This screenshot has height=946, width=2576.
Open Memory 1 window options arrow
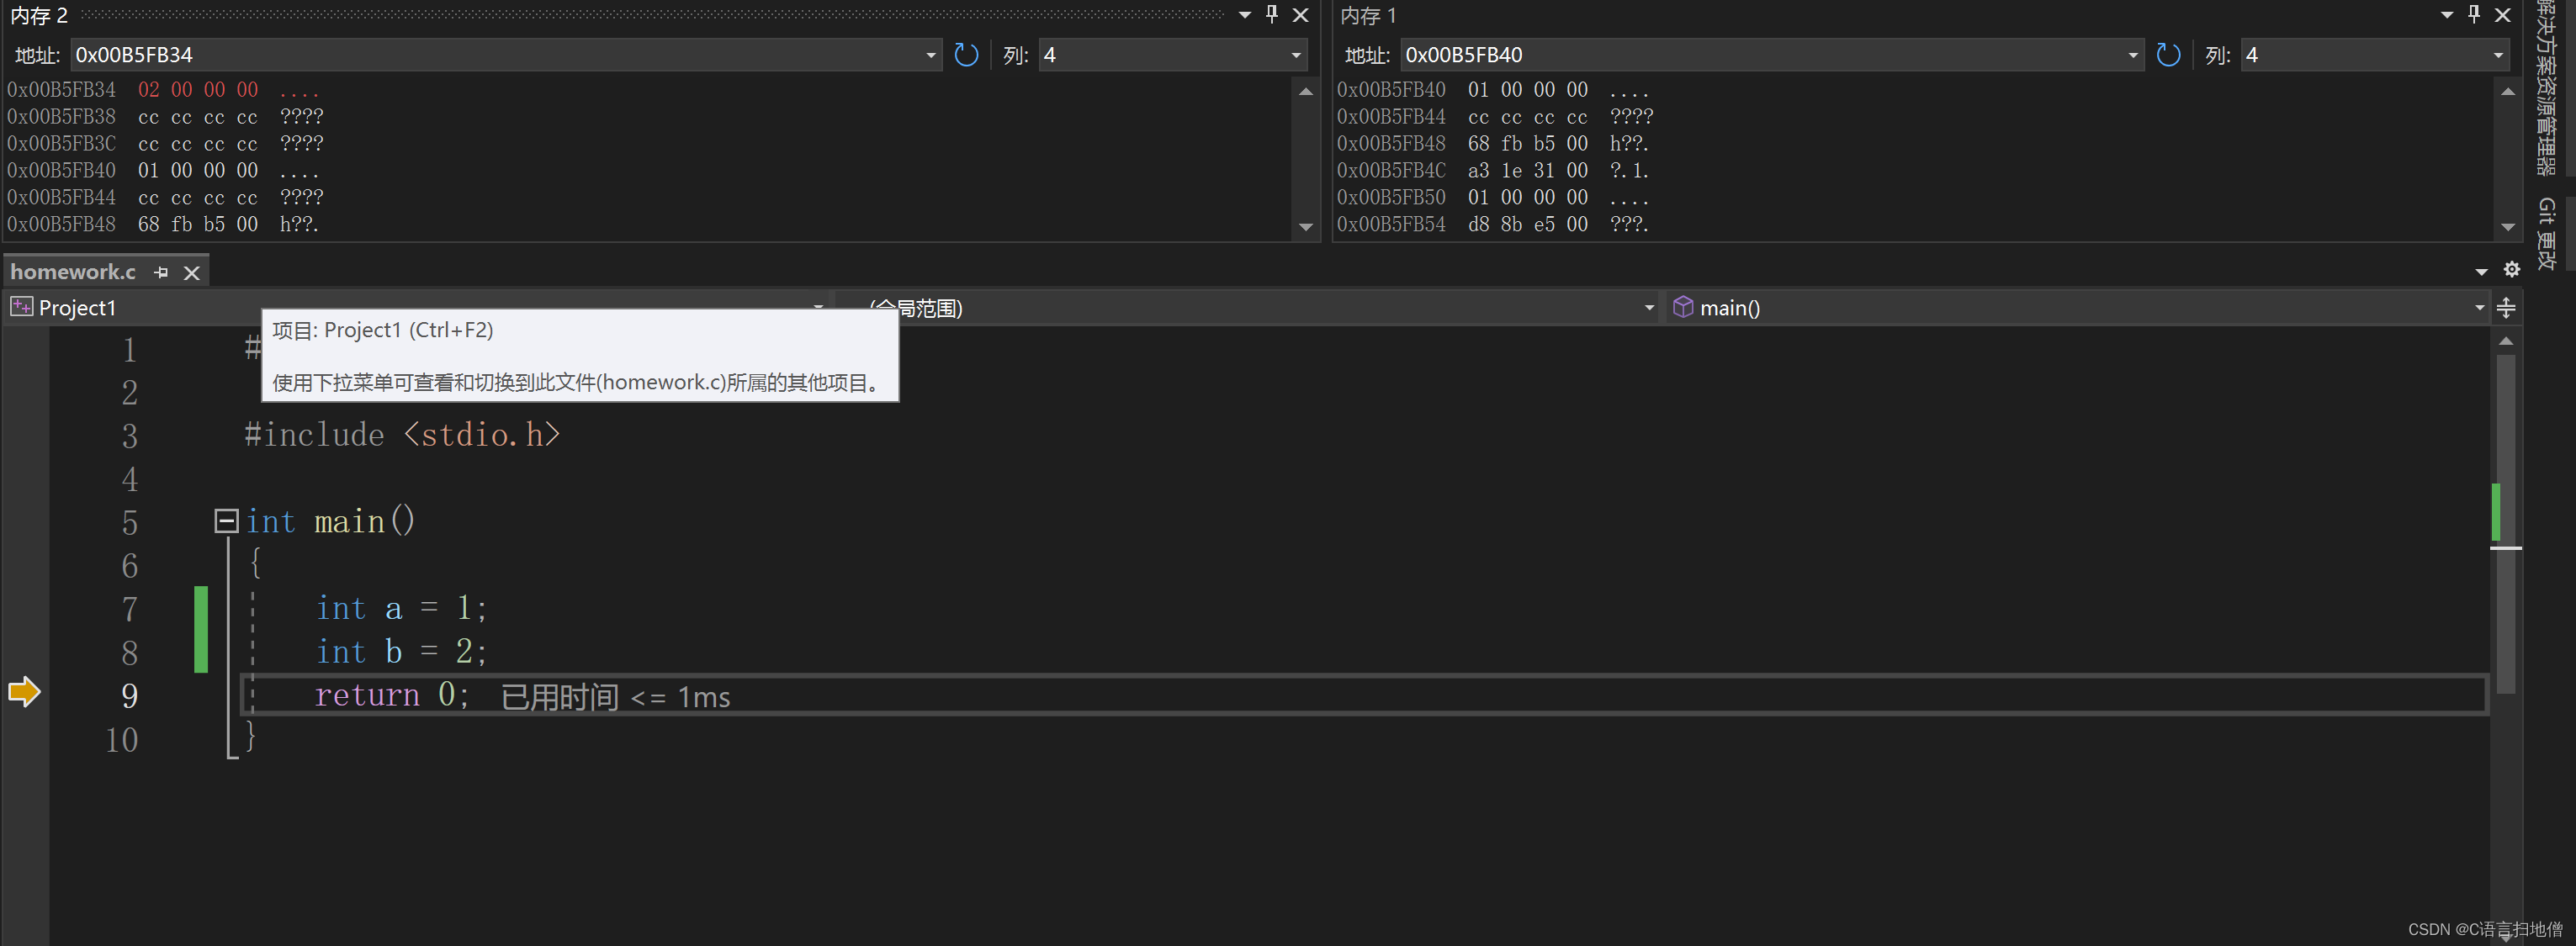pyautogui.click(x=2446, y=14)
